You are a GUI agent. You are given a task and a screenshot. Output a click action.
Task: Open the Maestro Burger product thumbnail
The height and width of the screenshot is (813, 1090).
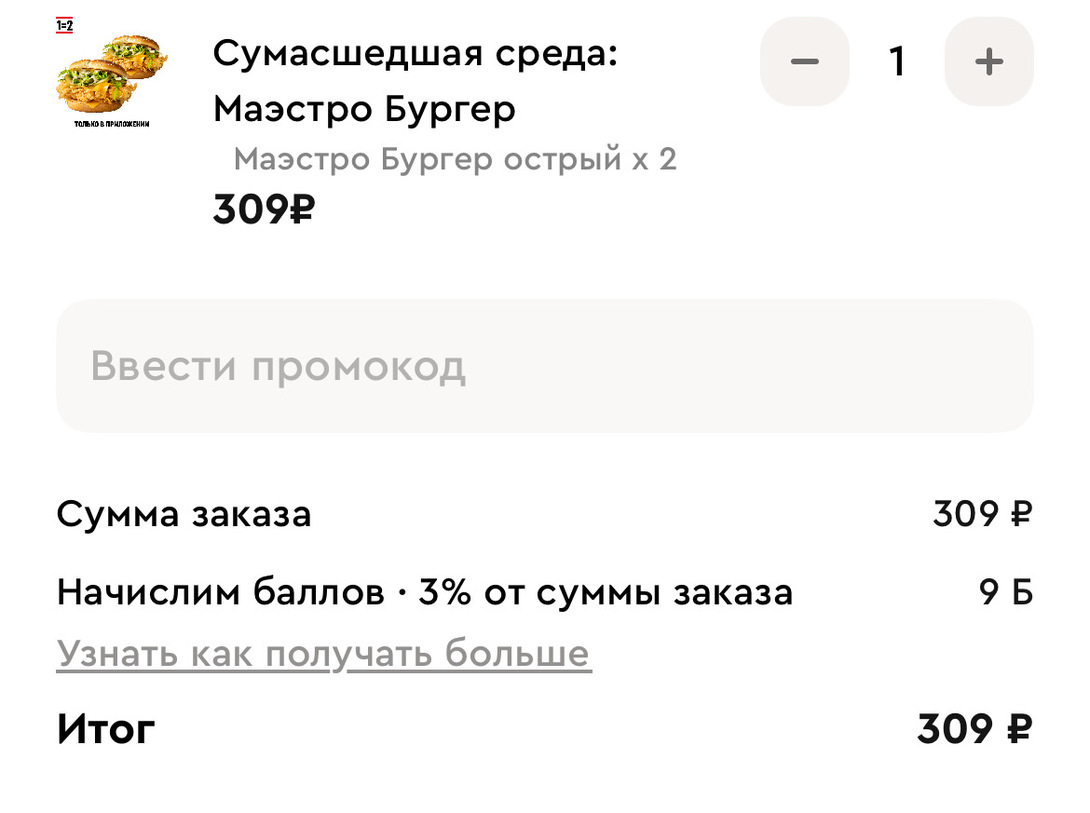pos(112,74)
